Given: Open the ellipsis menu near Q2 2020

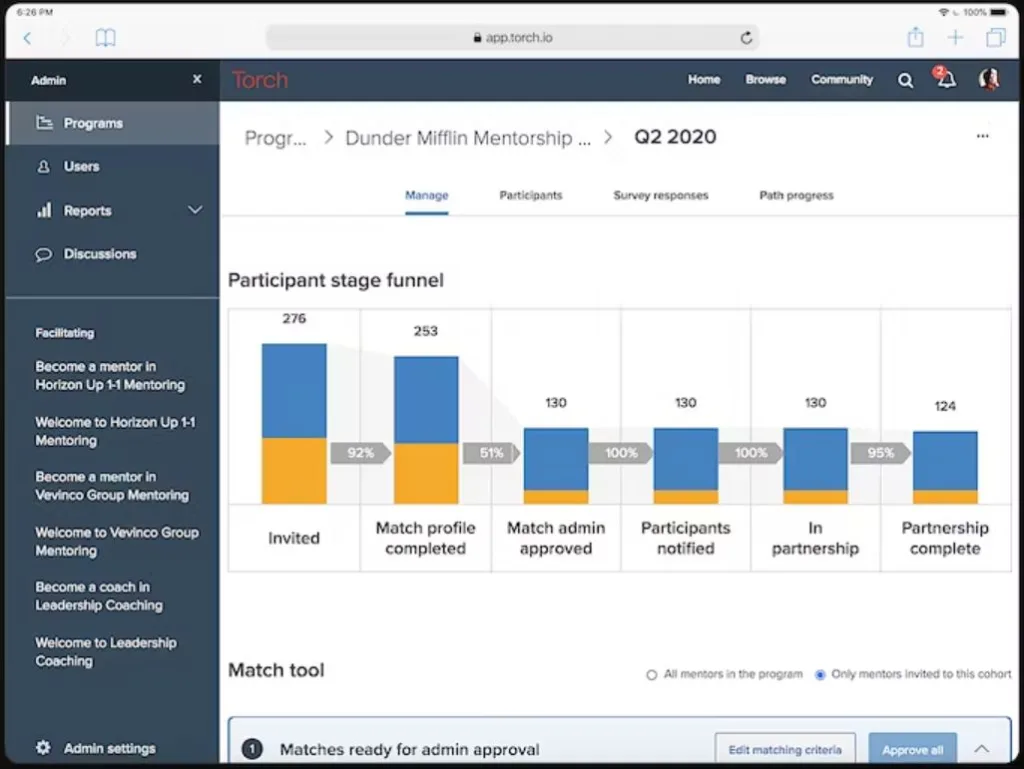Looking at the screenshot, I should click(983, 135).
